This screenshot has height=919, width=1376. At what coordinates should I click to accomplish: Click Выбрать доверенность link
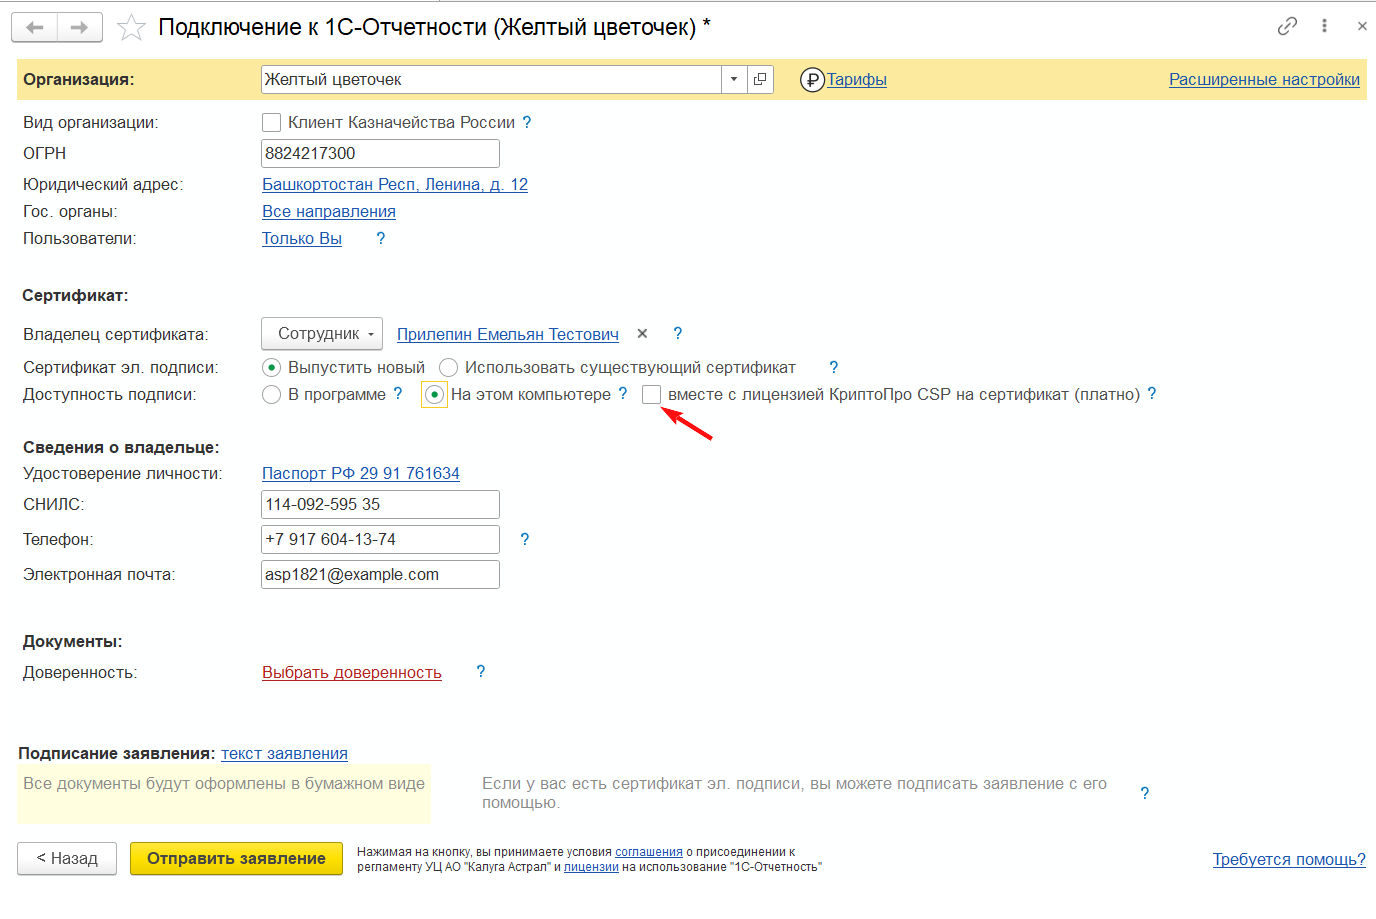point(352,672)
